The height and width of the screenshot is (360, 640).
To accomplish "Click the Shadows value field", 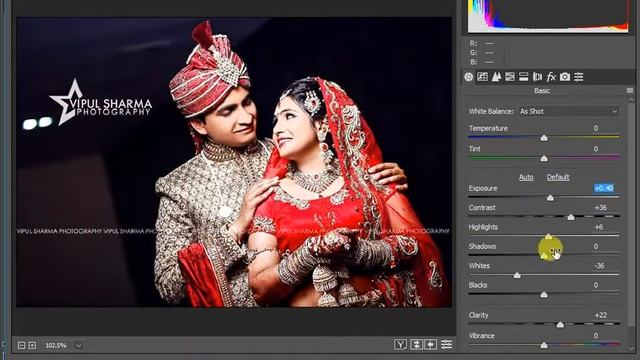I will pyautogui.click(x=596, y=246).
